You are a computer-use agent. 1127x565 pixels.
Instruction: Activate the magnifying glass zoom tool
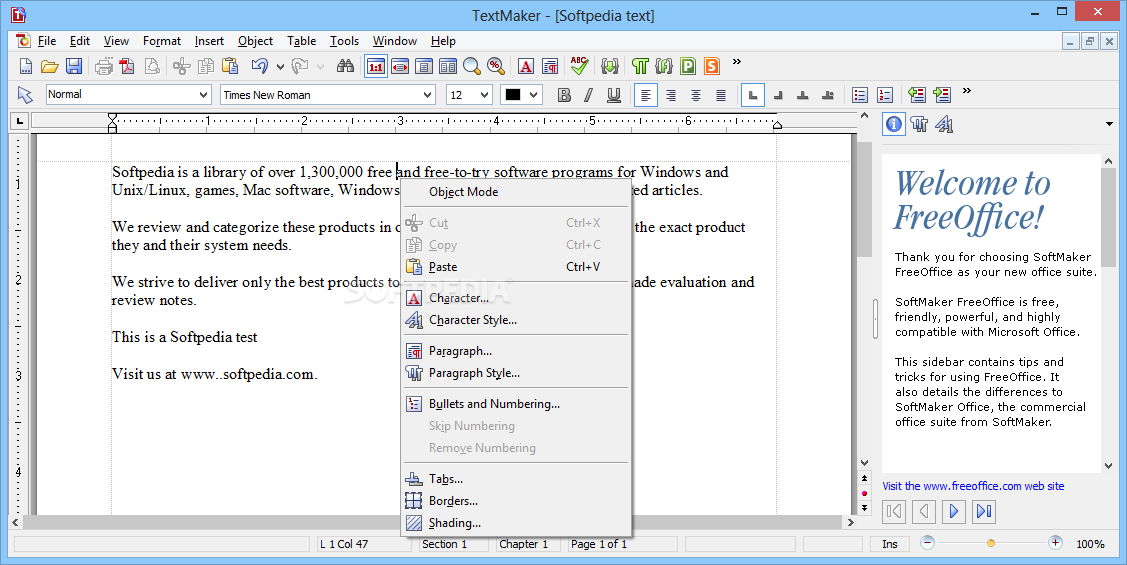tap(472, 67)
